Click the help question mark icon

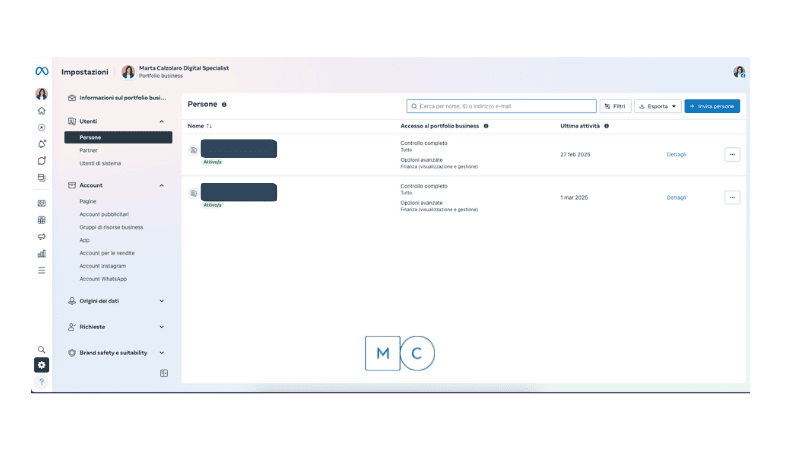(41, 382)
